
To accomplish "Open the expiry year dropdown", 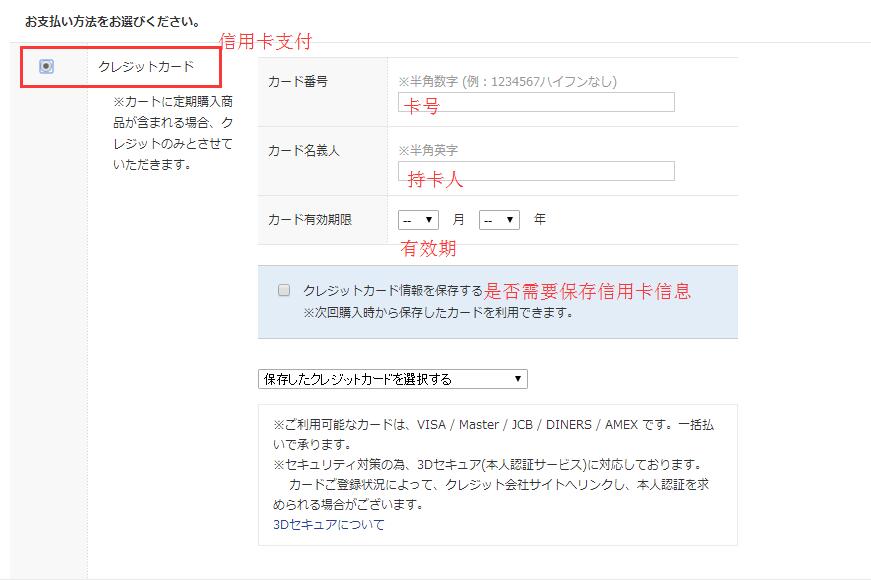I will [x=499, y=220].
